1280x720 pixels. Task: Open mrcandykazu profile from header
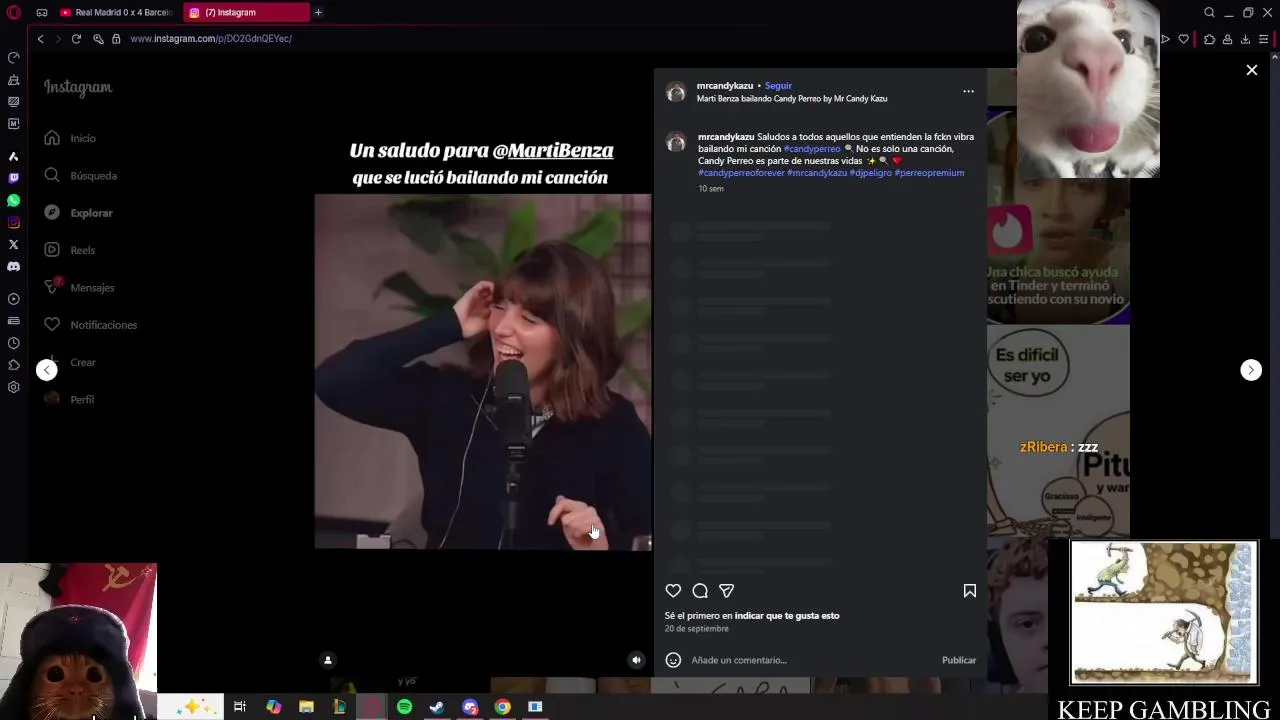(725, 86)
